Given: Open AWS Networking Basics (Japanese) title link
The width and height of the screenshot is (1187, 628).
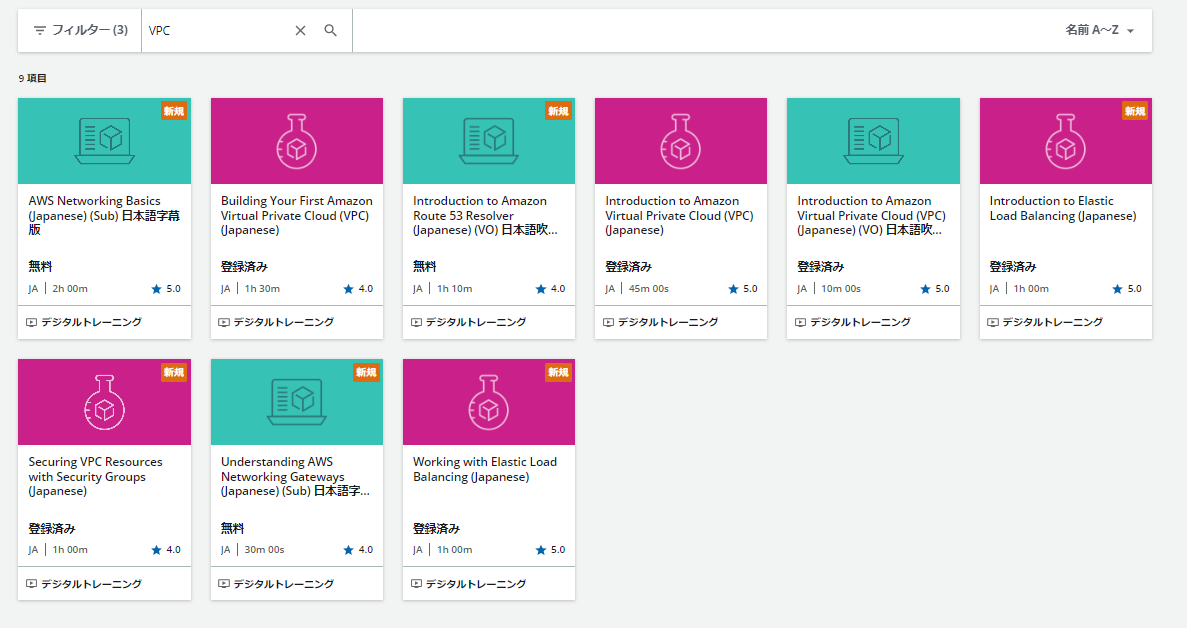Looking at the screenshot, I should point(104,215).
